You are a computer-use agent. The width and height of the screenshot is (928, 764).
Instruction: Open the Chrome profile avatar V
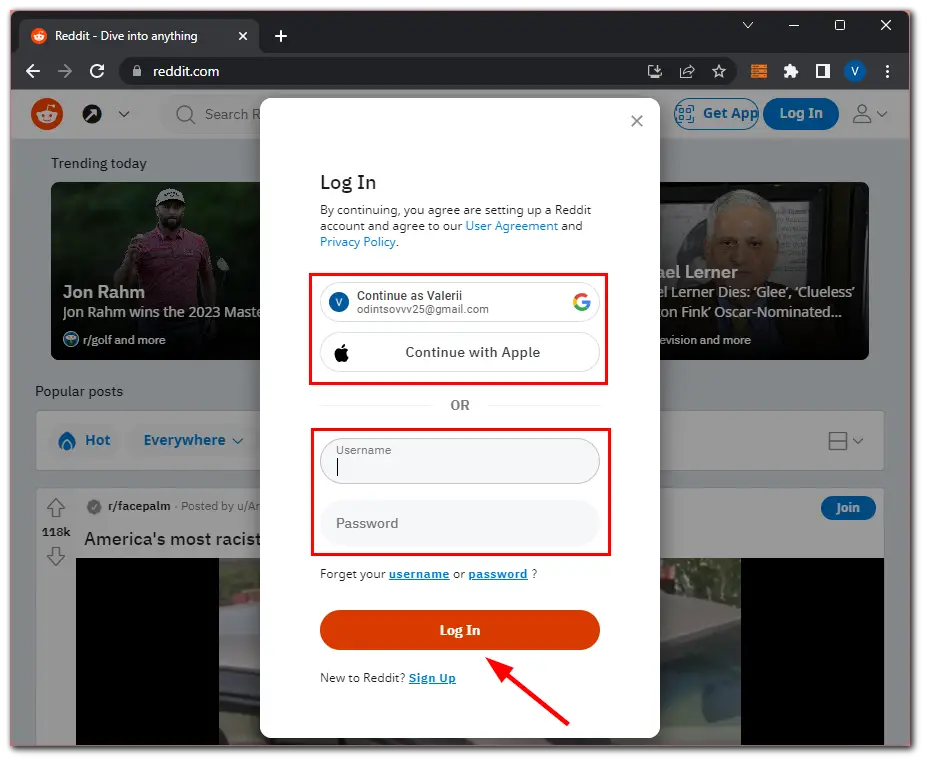coord(855,71)
